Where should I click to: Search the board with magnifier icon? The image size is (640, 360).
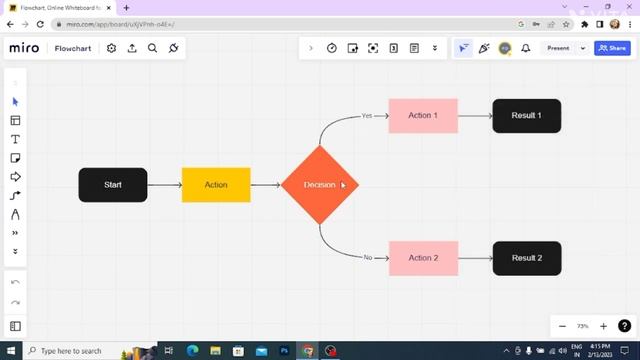coord(152,48)
